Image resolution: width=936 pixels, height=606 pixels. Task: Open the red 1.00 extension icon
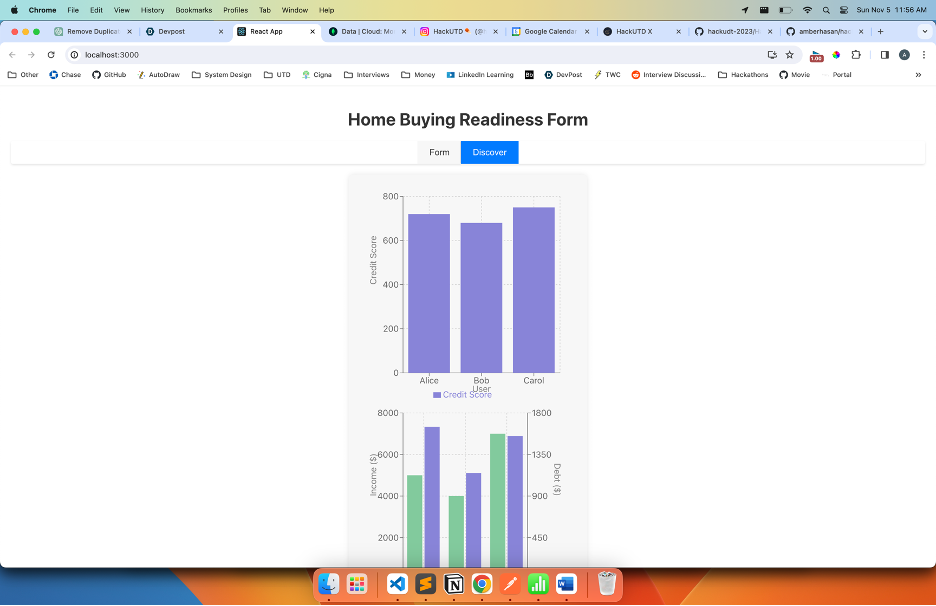[816, 56]
